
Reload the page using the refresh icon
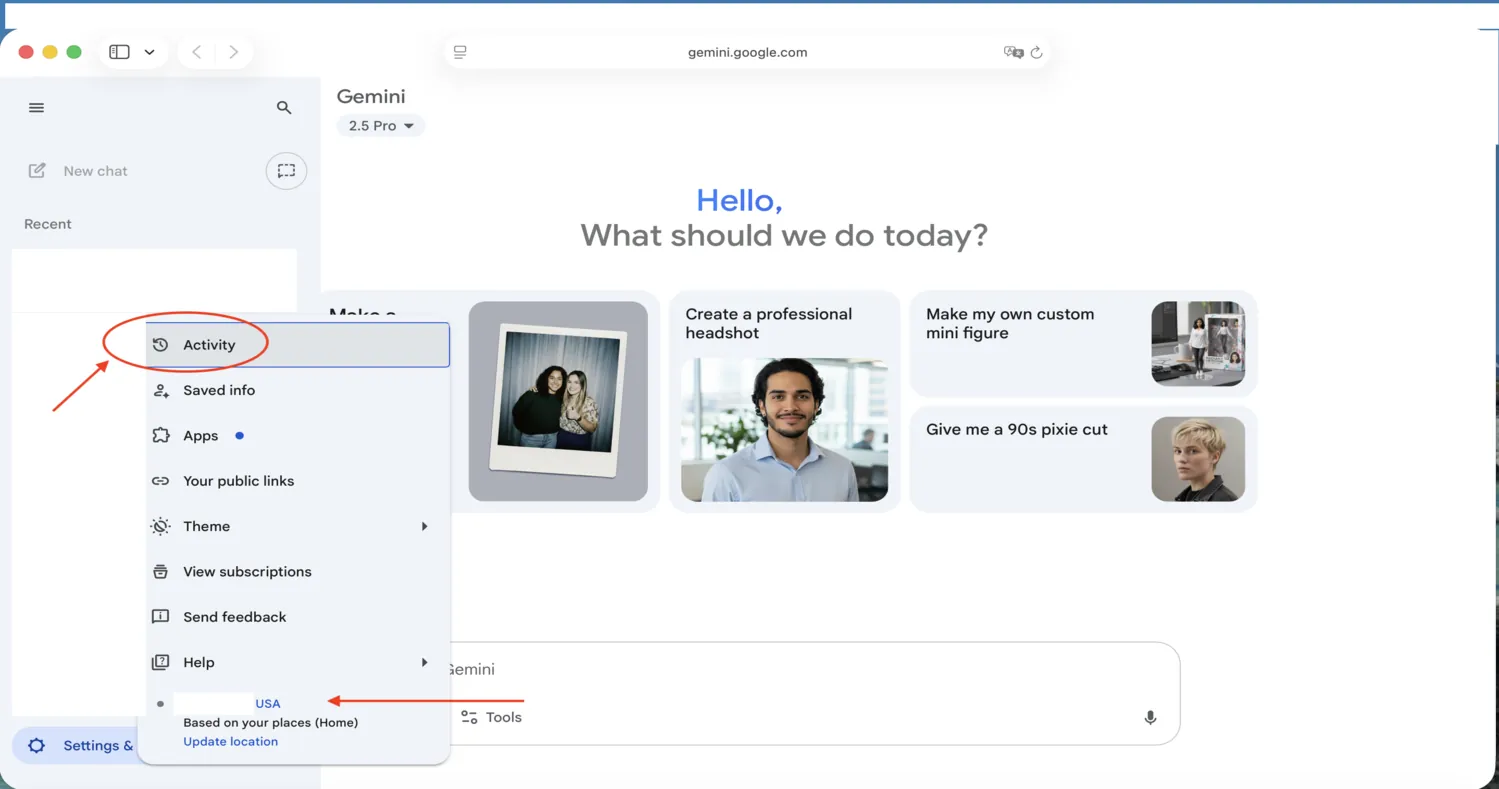coord(1037,53)
